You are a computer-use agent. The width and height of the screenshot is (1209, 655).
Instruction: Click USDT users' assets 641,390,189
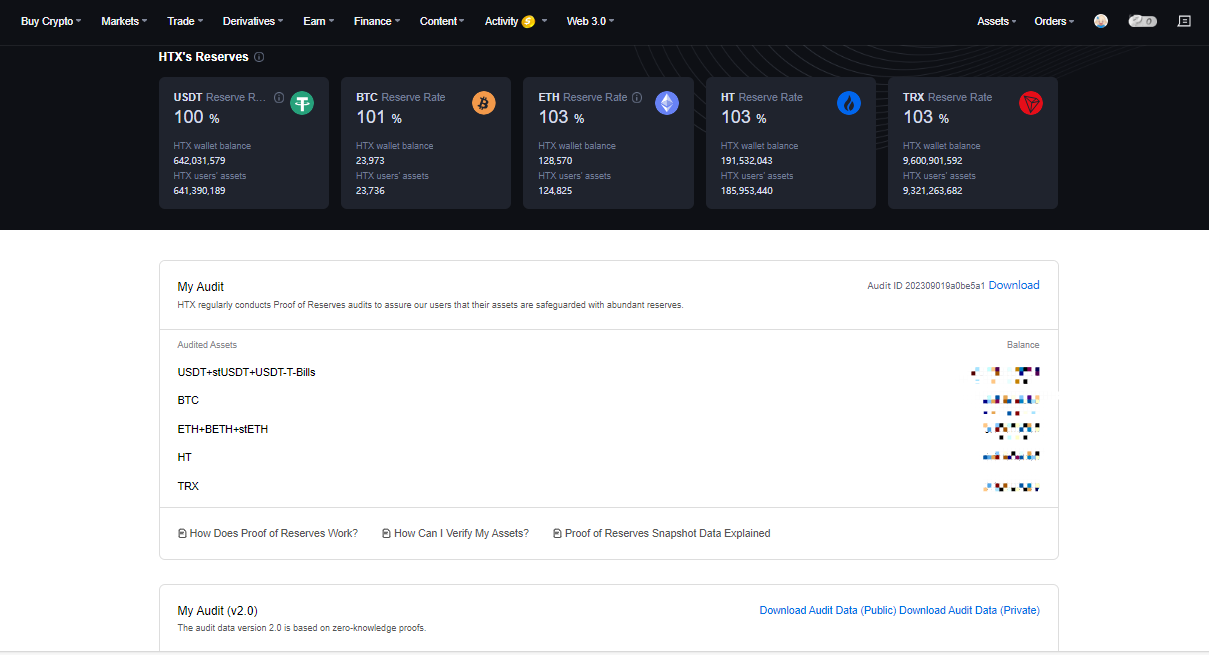199,190
